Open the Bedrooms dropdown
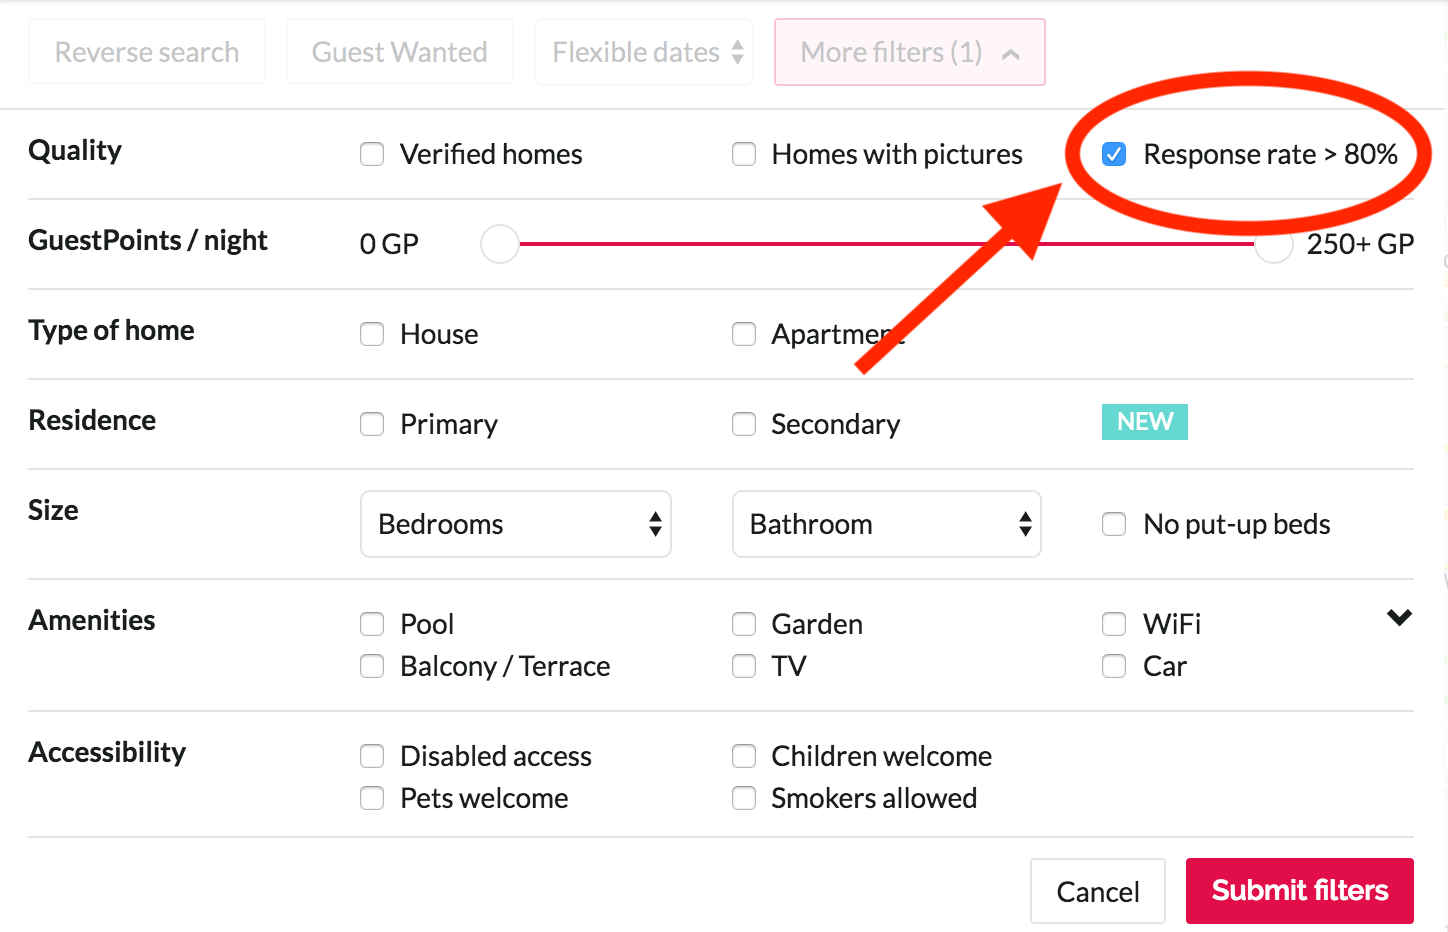 516,524
